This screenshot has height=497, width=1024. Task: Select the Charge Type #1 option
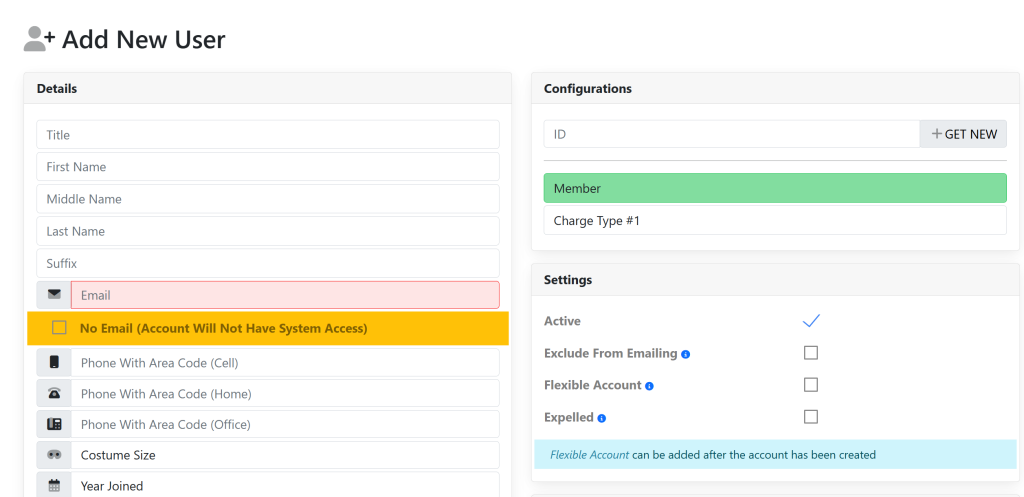coord(775,220)
